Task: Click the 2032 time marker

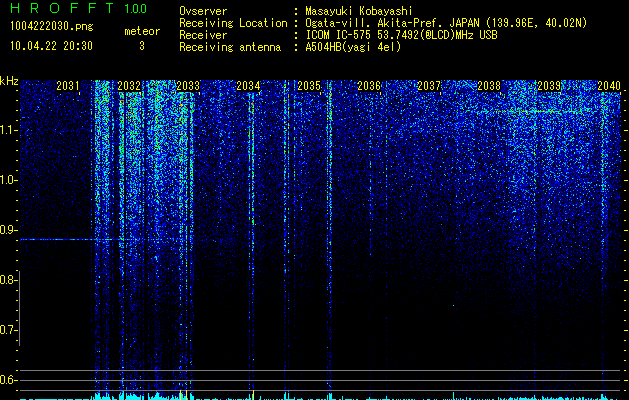Action: pyautogui.click(x=129, y=86)
